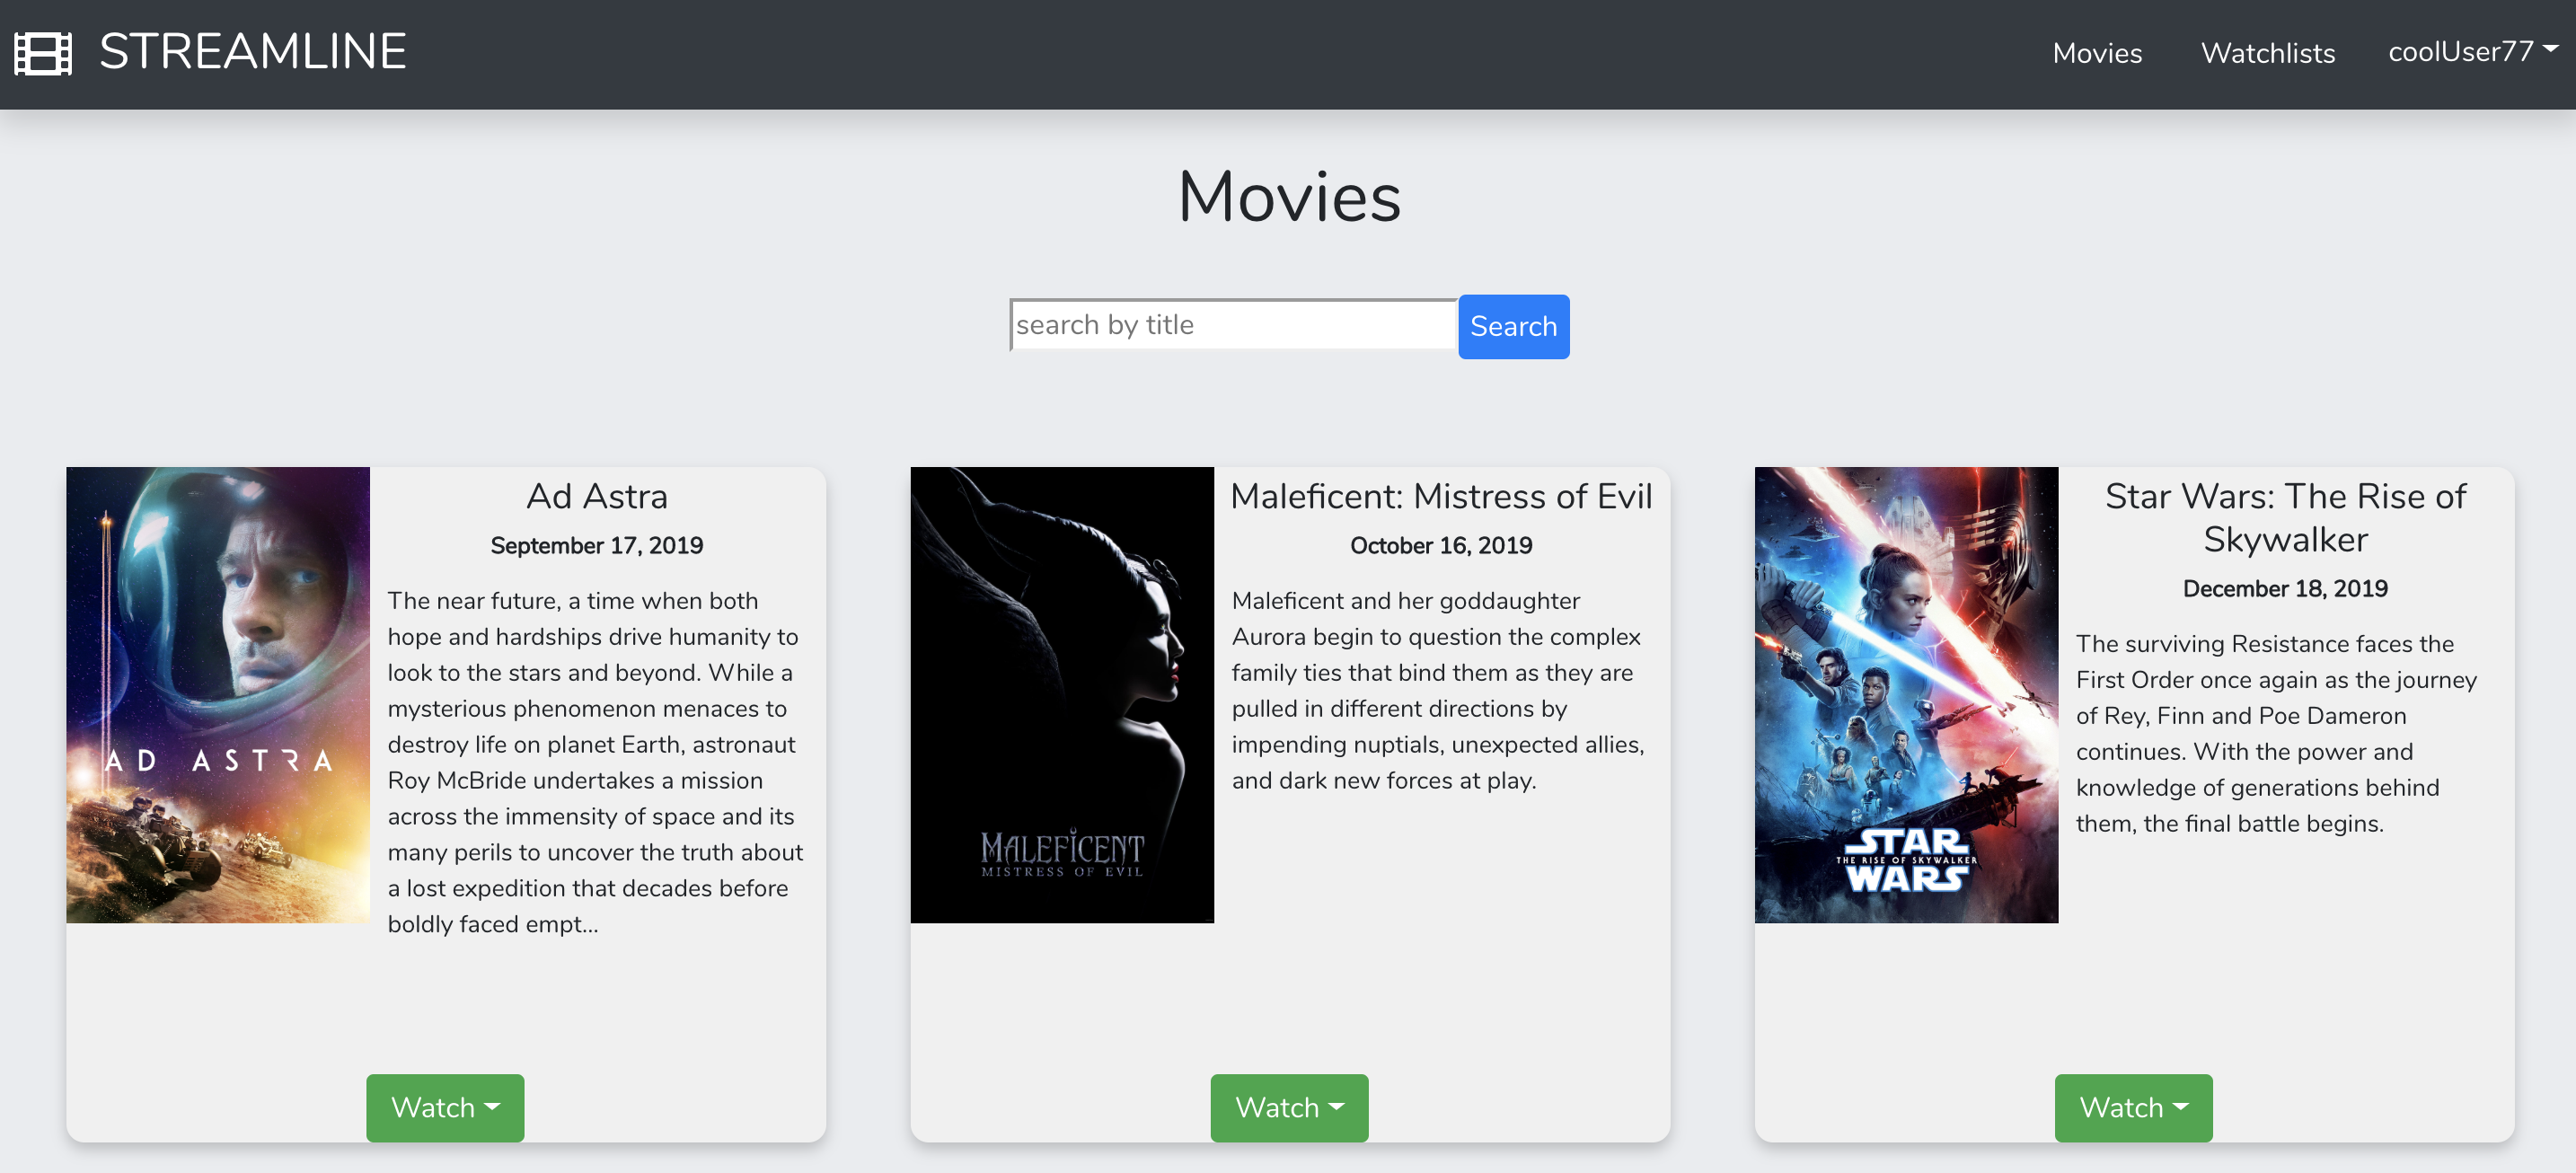Image resolution: width=2576 pixels, height=1173 pixels.
Task: Open the Ad Astra poster thumbnail
Action: pos(218,694)
